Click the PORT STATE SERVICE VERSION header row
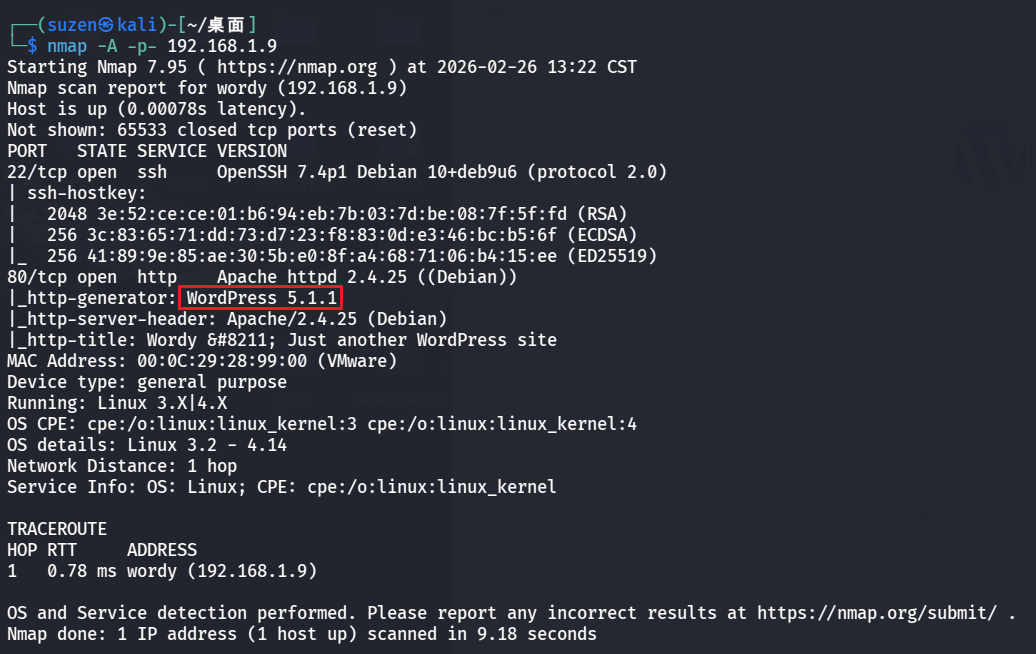 pyautogui.click(x=146, y=151)
